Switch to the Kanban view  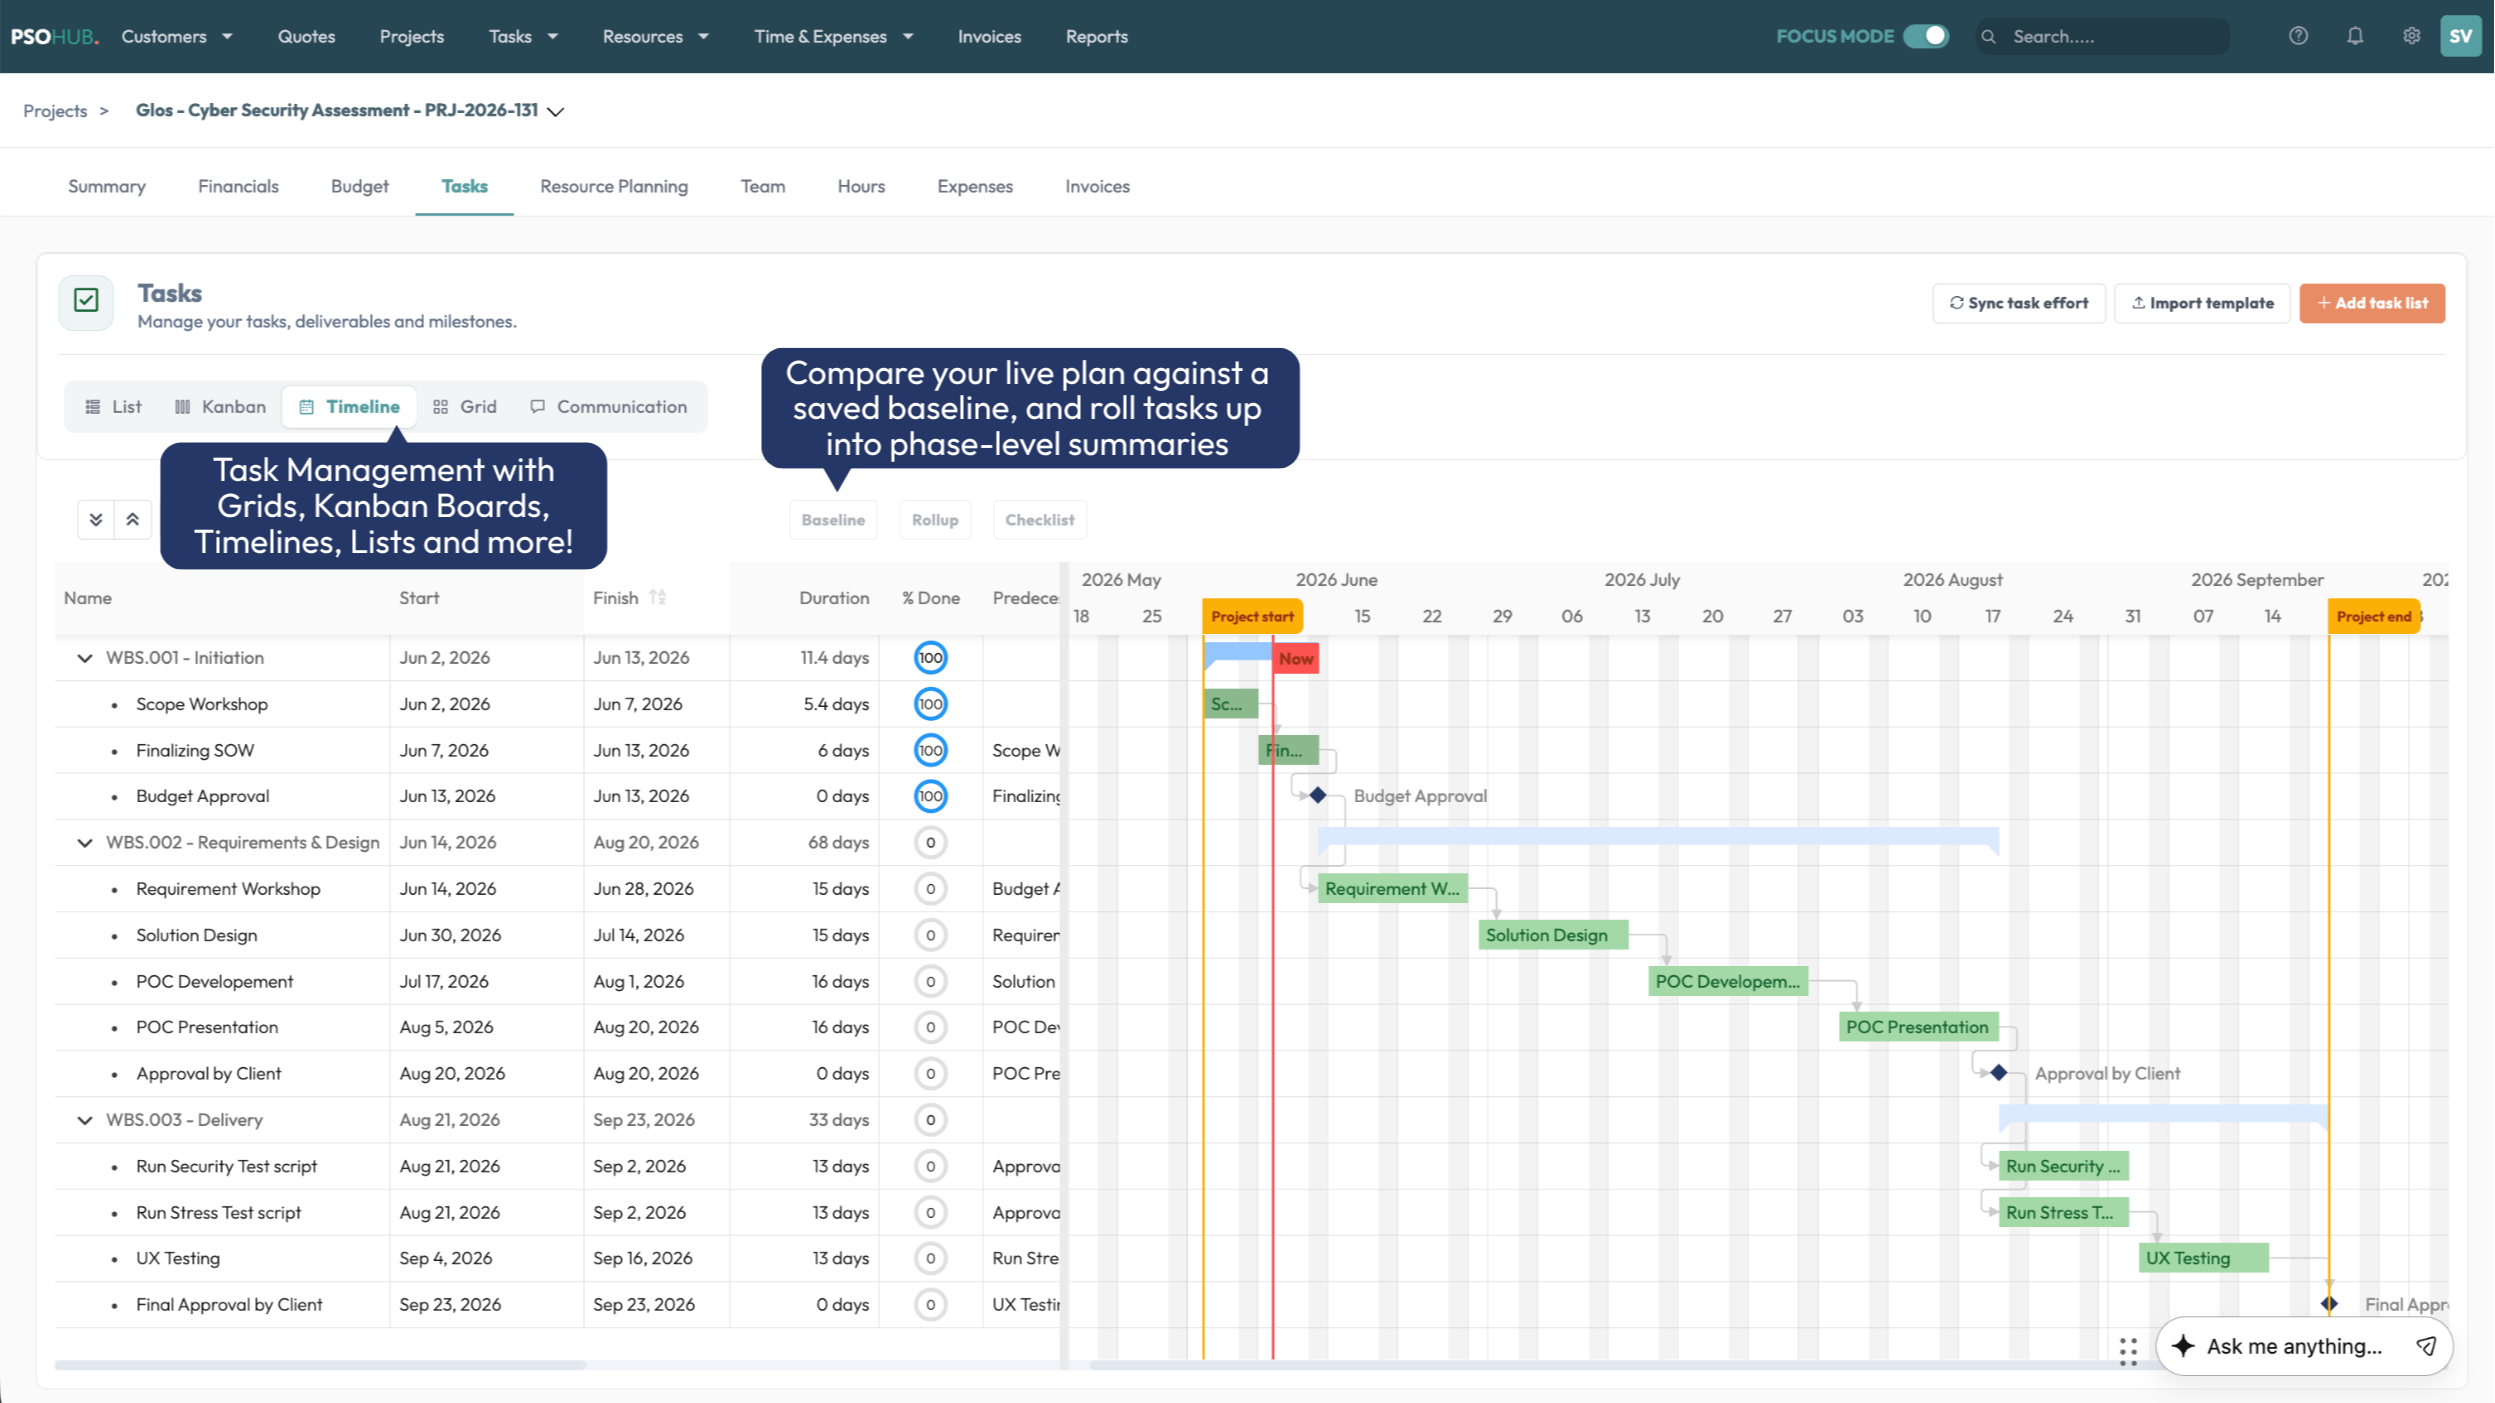click(x=220, y=406)
